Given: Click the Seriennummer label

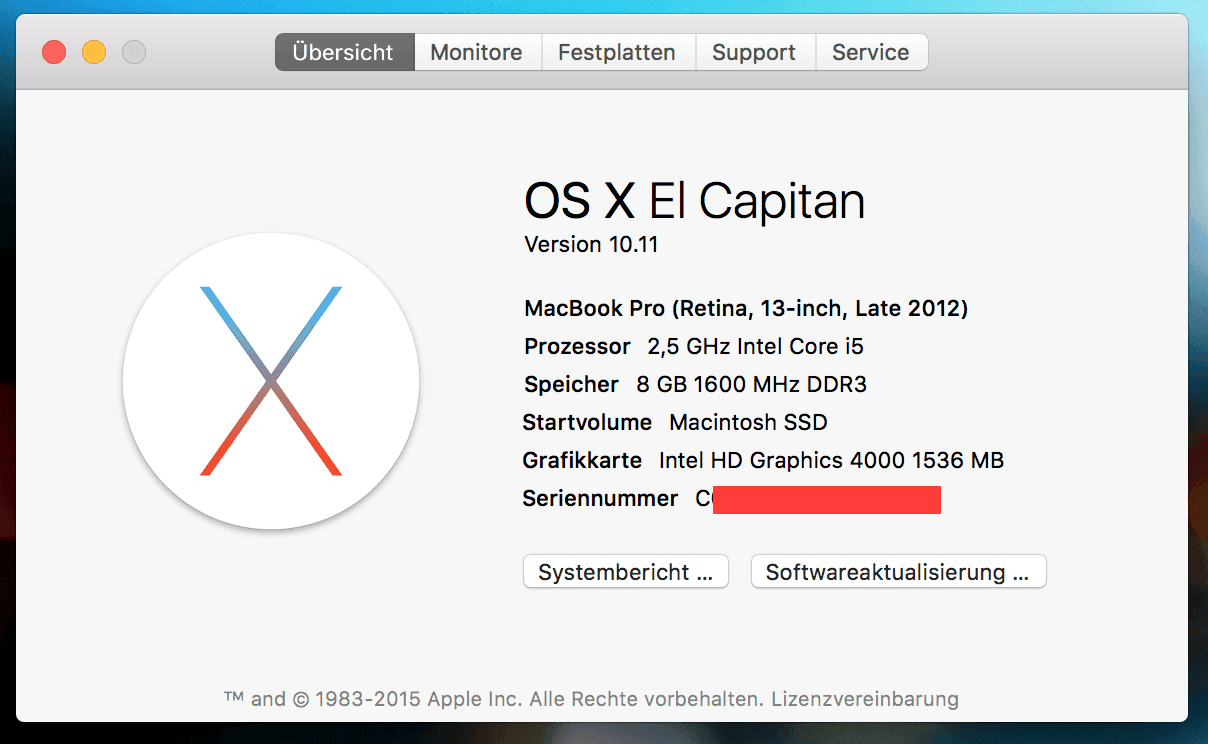Looking at the screenshot, I should click(x=600, y=499).
